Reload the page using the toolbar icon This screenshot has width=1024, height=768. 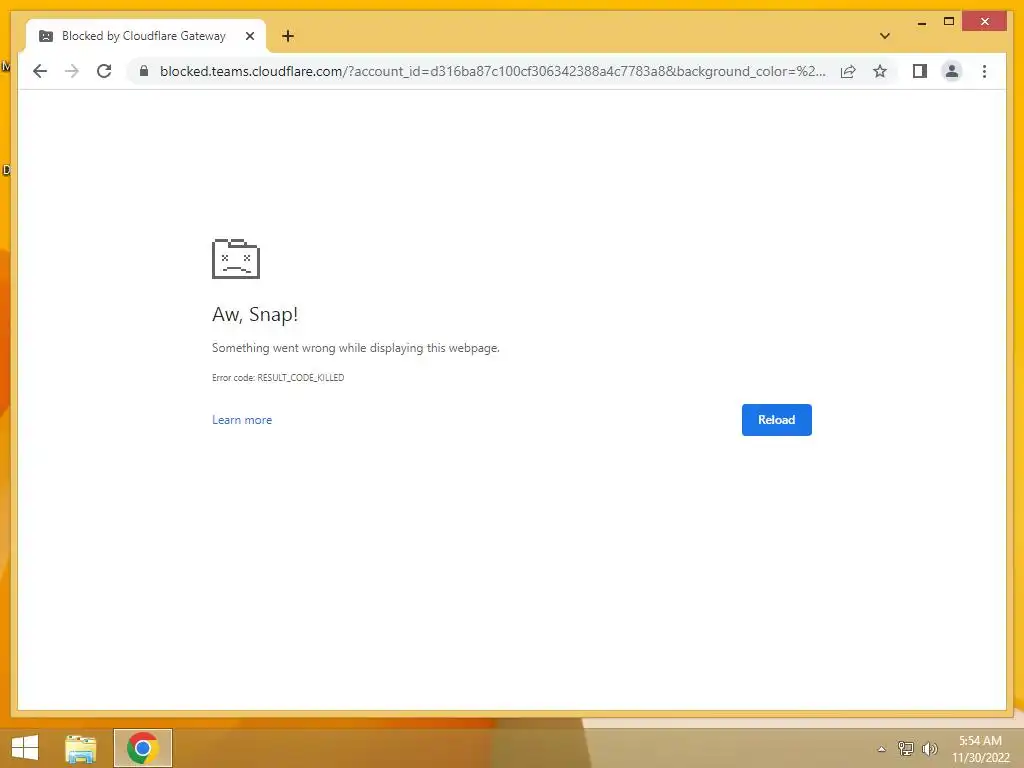pyautogui.click(x=104, y=71)
